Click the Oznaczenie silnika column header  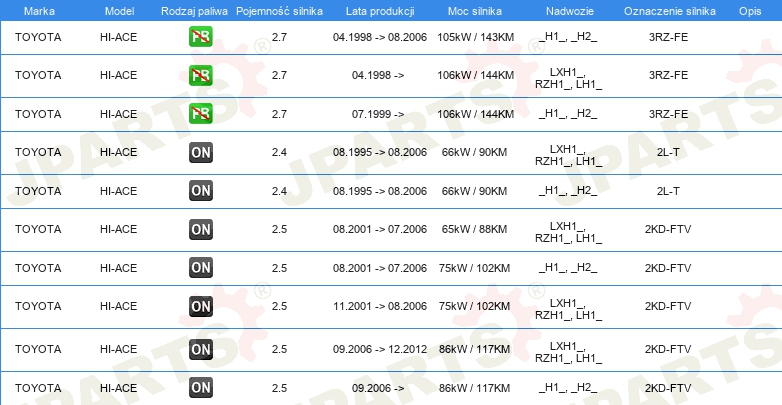[x=670, y=11]
